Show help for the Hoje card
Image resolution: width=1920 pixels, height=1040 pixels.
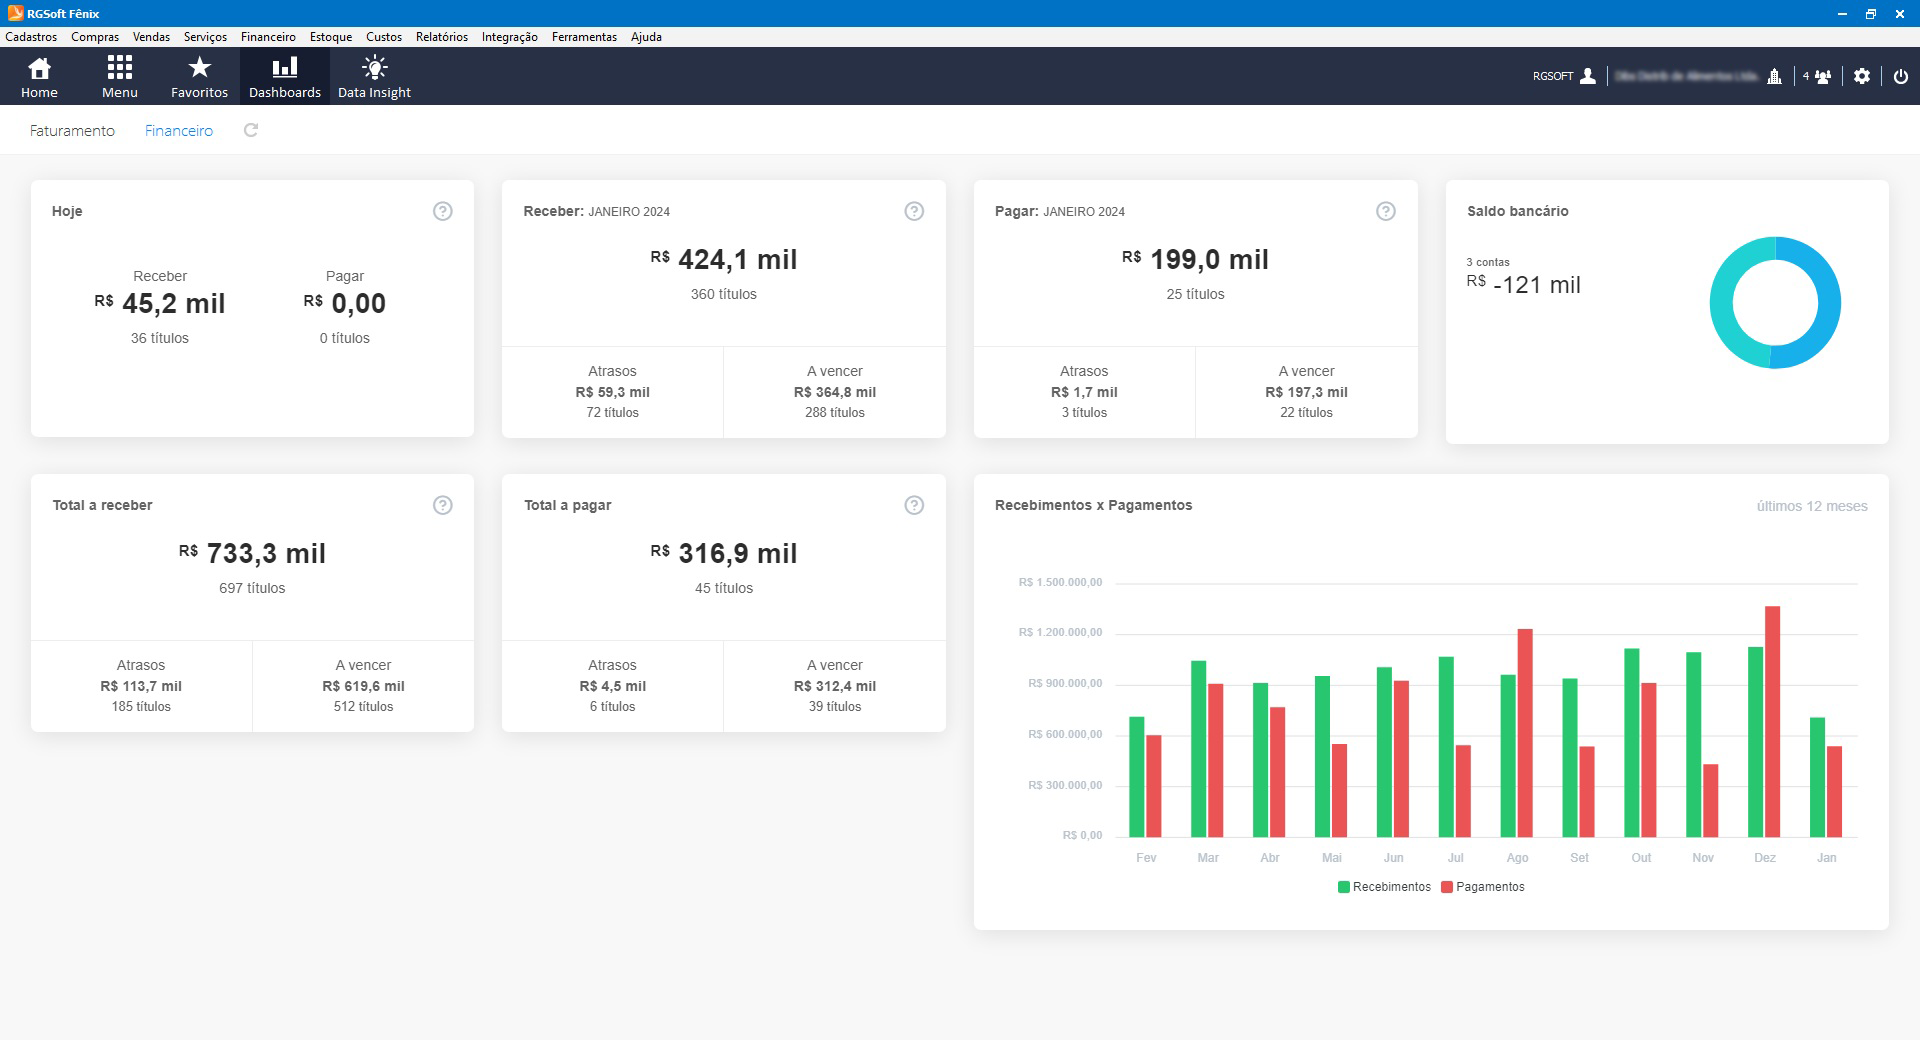coord(443,211)
